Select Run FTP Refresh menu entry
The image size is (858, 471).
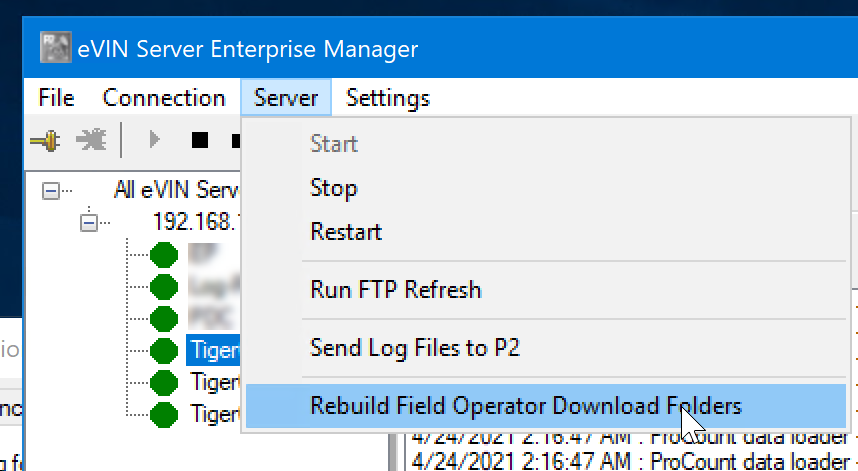396,290
